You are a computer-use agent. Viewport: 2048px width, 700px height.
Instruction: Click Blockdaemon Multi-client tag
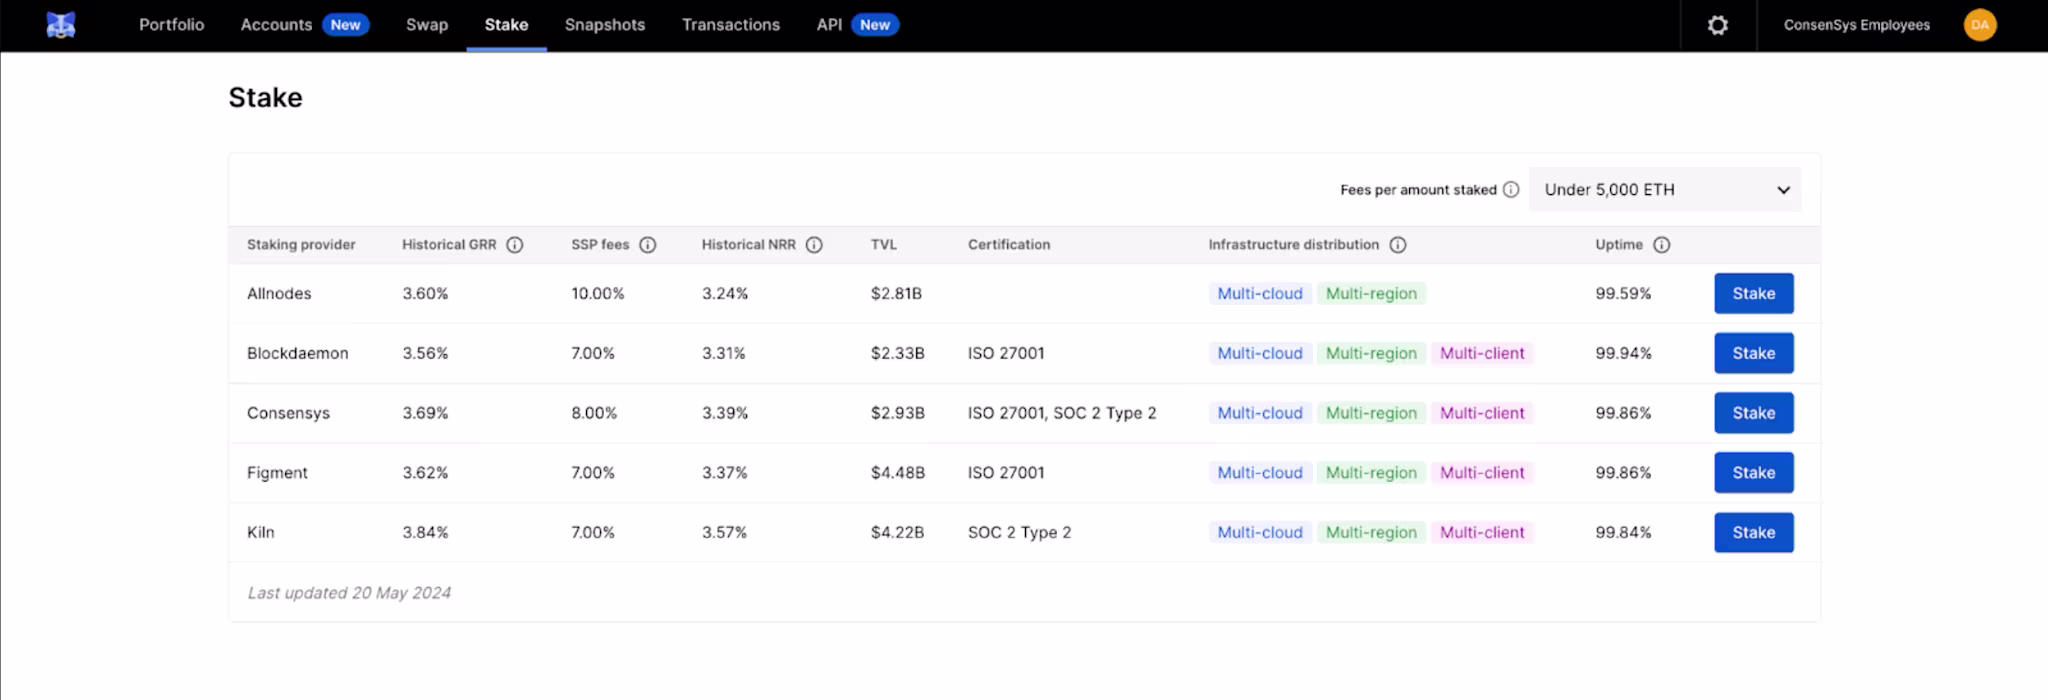click(1482, 353)
